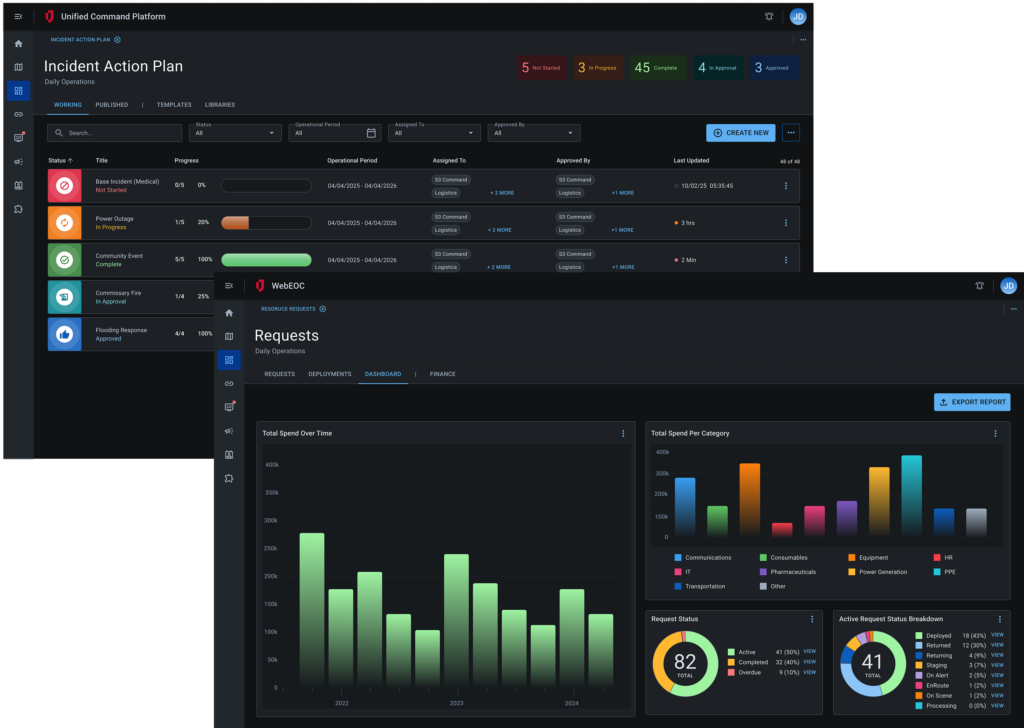
Task: Open row options for Community Event
Action: click(x=786, y=260)
